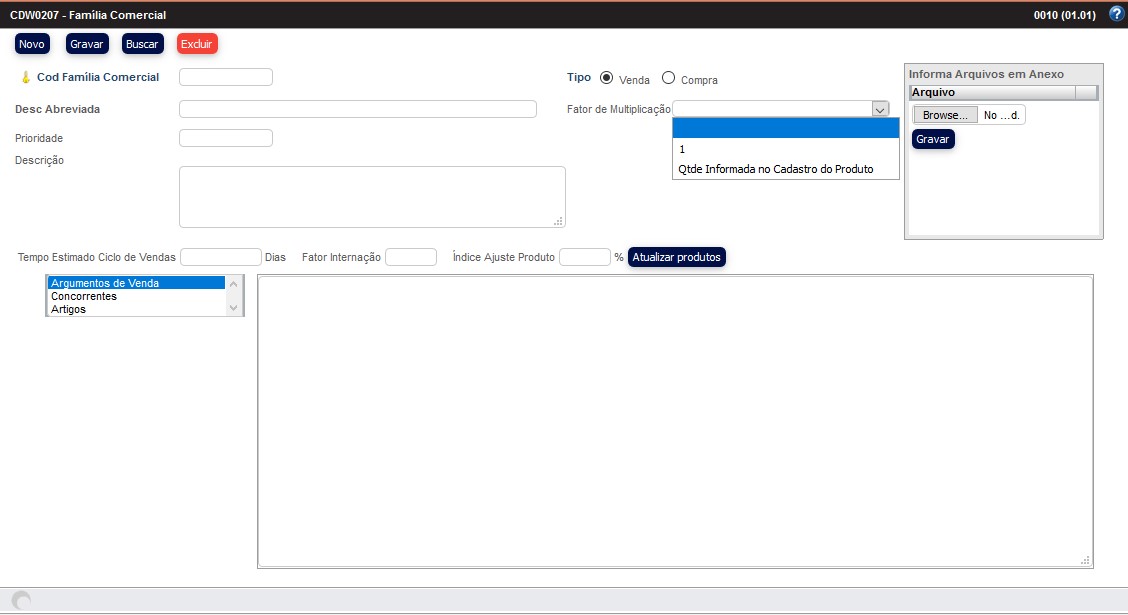Open the Browse... file chooser
This screenshot has width=1128, height=615.
(x=945, y=115)
